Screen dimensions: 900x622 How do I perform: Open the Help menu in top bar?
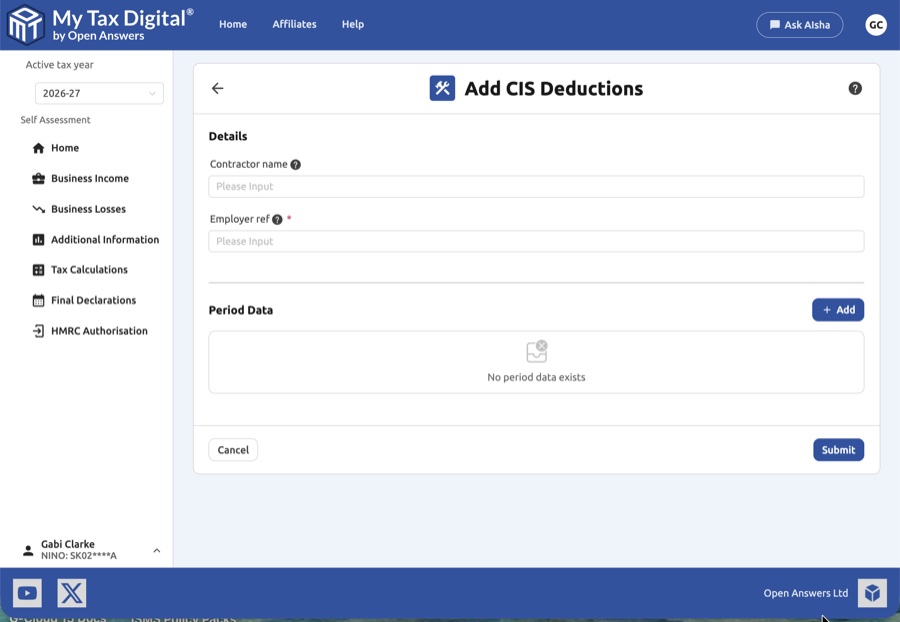click(353, 25)
